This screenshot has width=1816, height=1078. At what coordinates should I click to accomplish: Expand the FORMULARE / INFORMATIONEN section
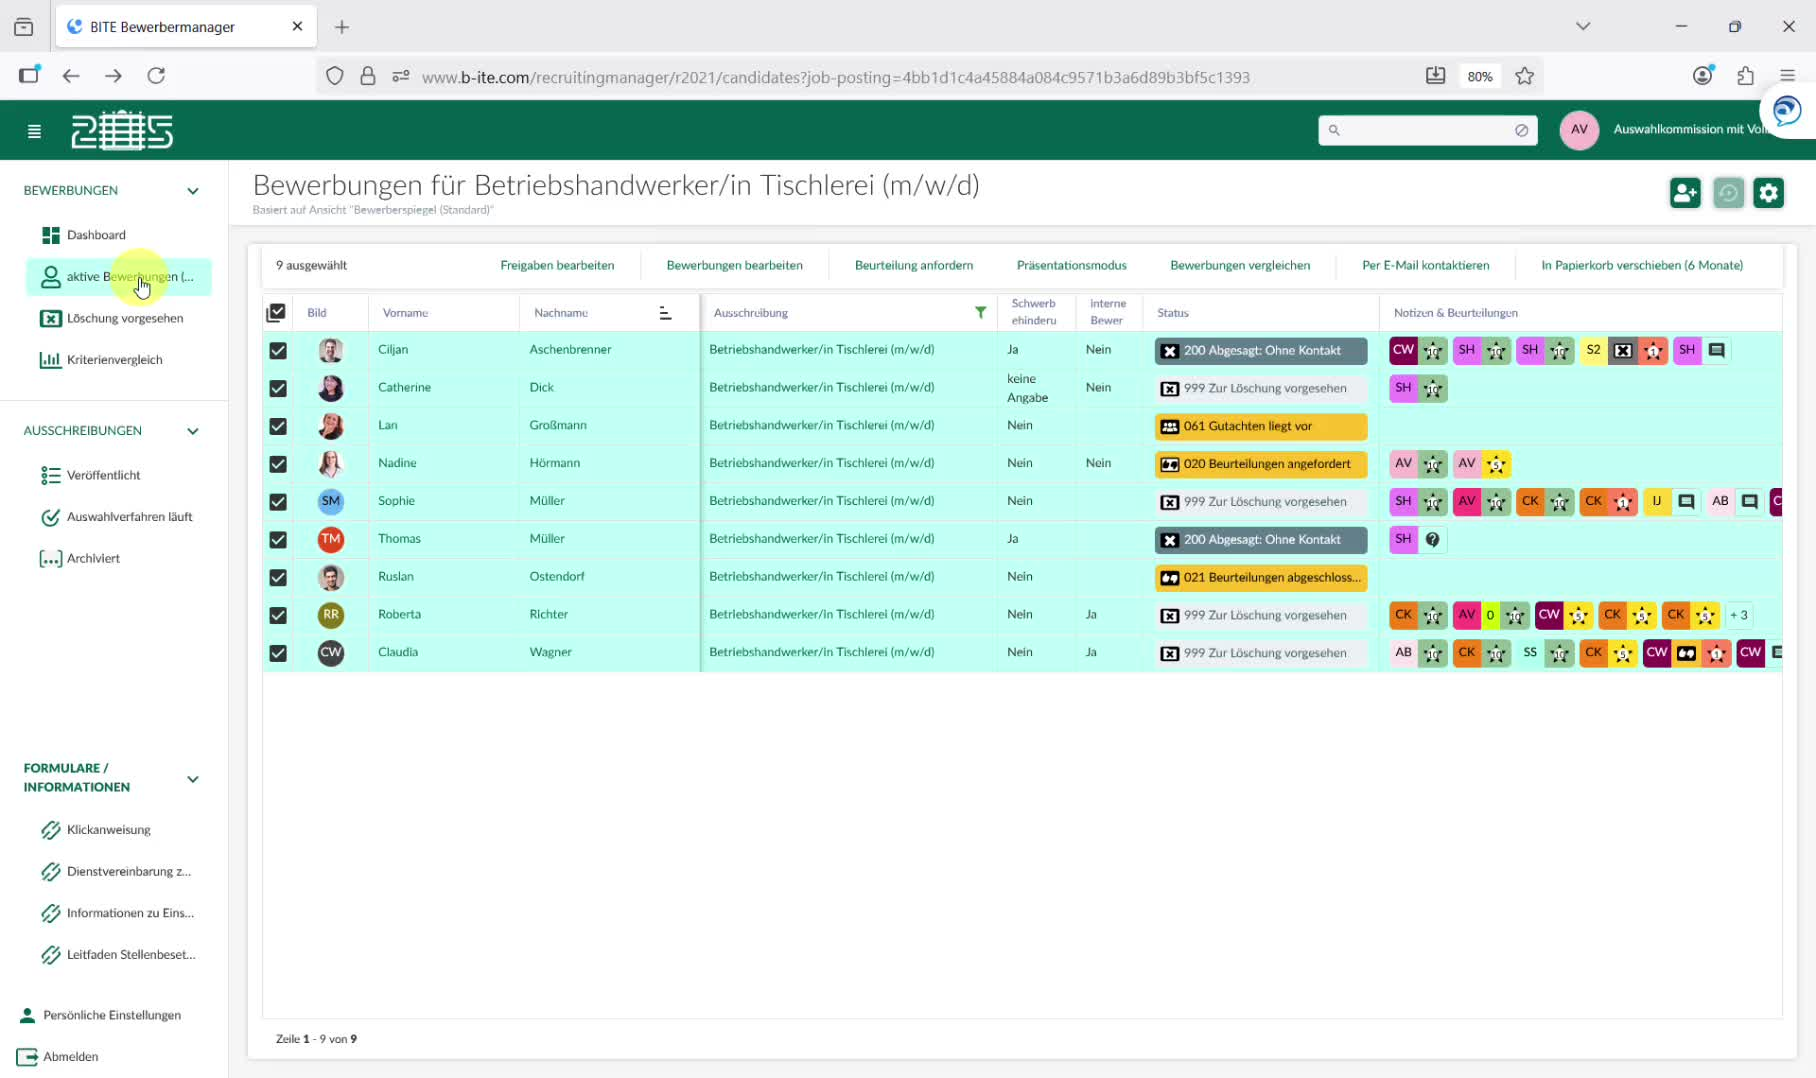192,779
